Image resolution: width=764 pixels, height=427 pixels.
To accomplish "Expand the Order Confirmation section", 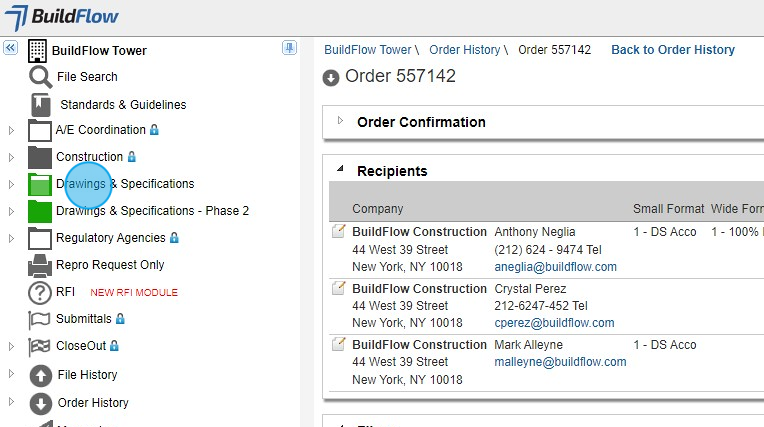I will 340,121.
